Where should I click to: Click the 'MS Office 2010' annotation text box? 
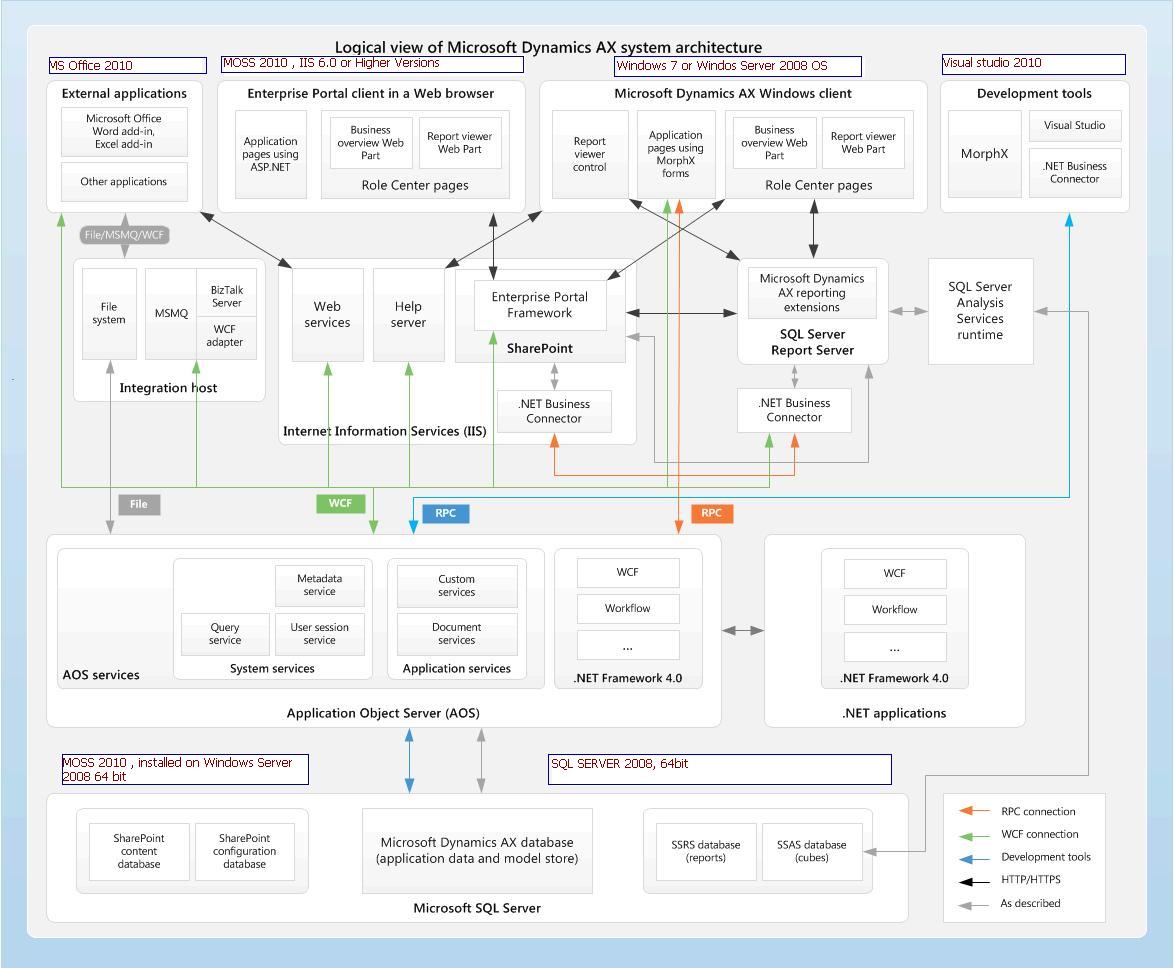click(127, 65)
